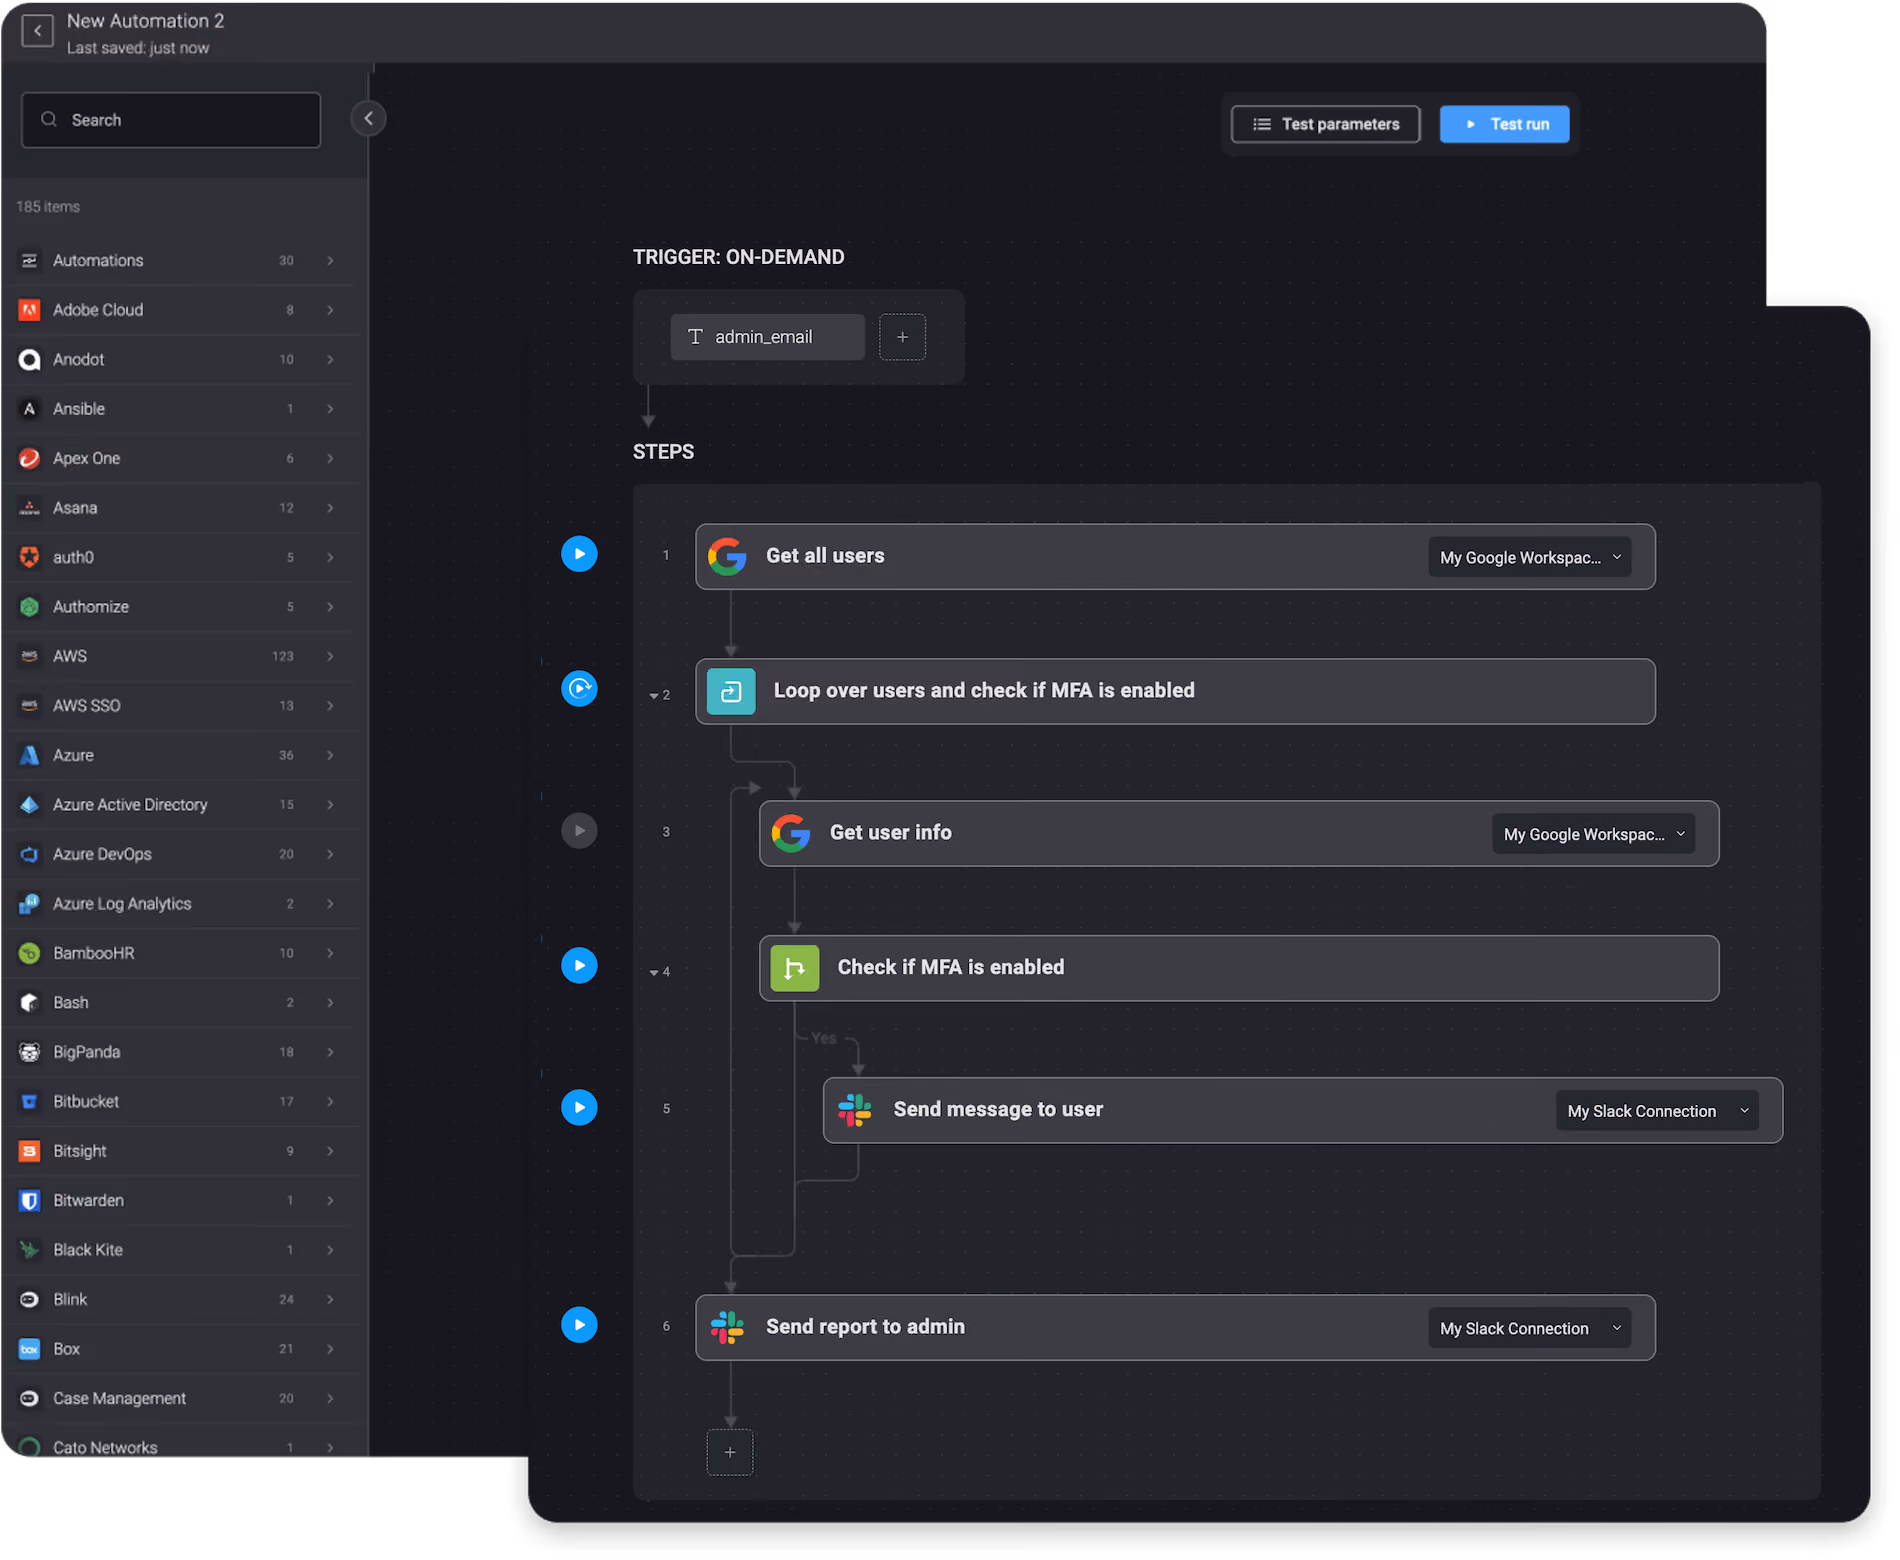Image resolution: width=1900 pixels, height=1560 pixels.
Task: Open the Case Management category
Action: 180,1398
